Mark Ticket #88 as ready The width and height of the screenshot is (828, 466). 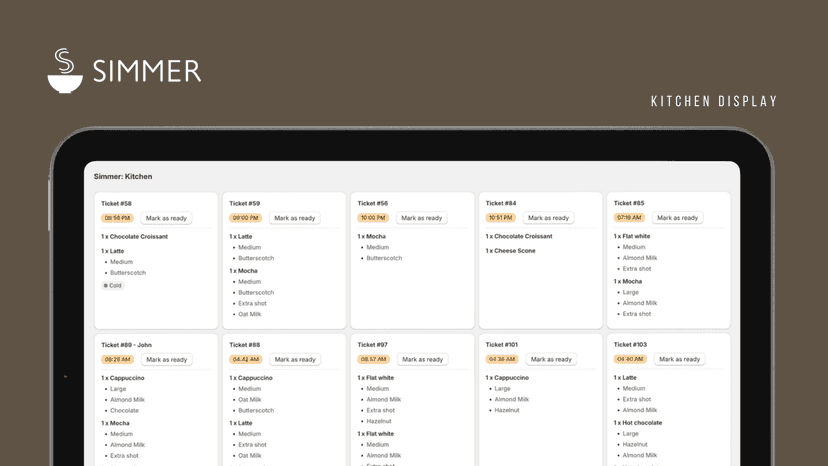tap(295, 359)
